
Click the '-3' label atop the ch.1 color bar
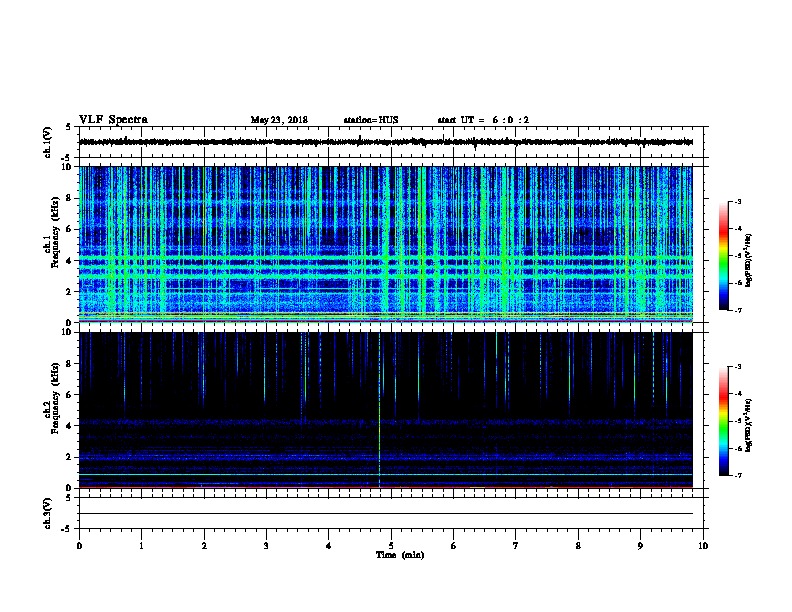coord(737,201)
